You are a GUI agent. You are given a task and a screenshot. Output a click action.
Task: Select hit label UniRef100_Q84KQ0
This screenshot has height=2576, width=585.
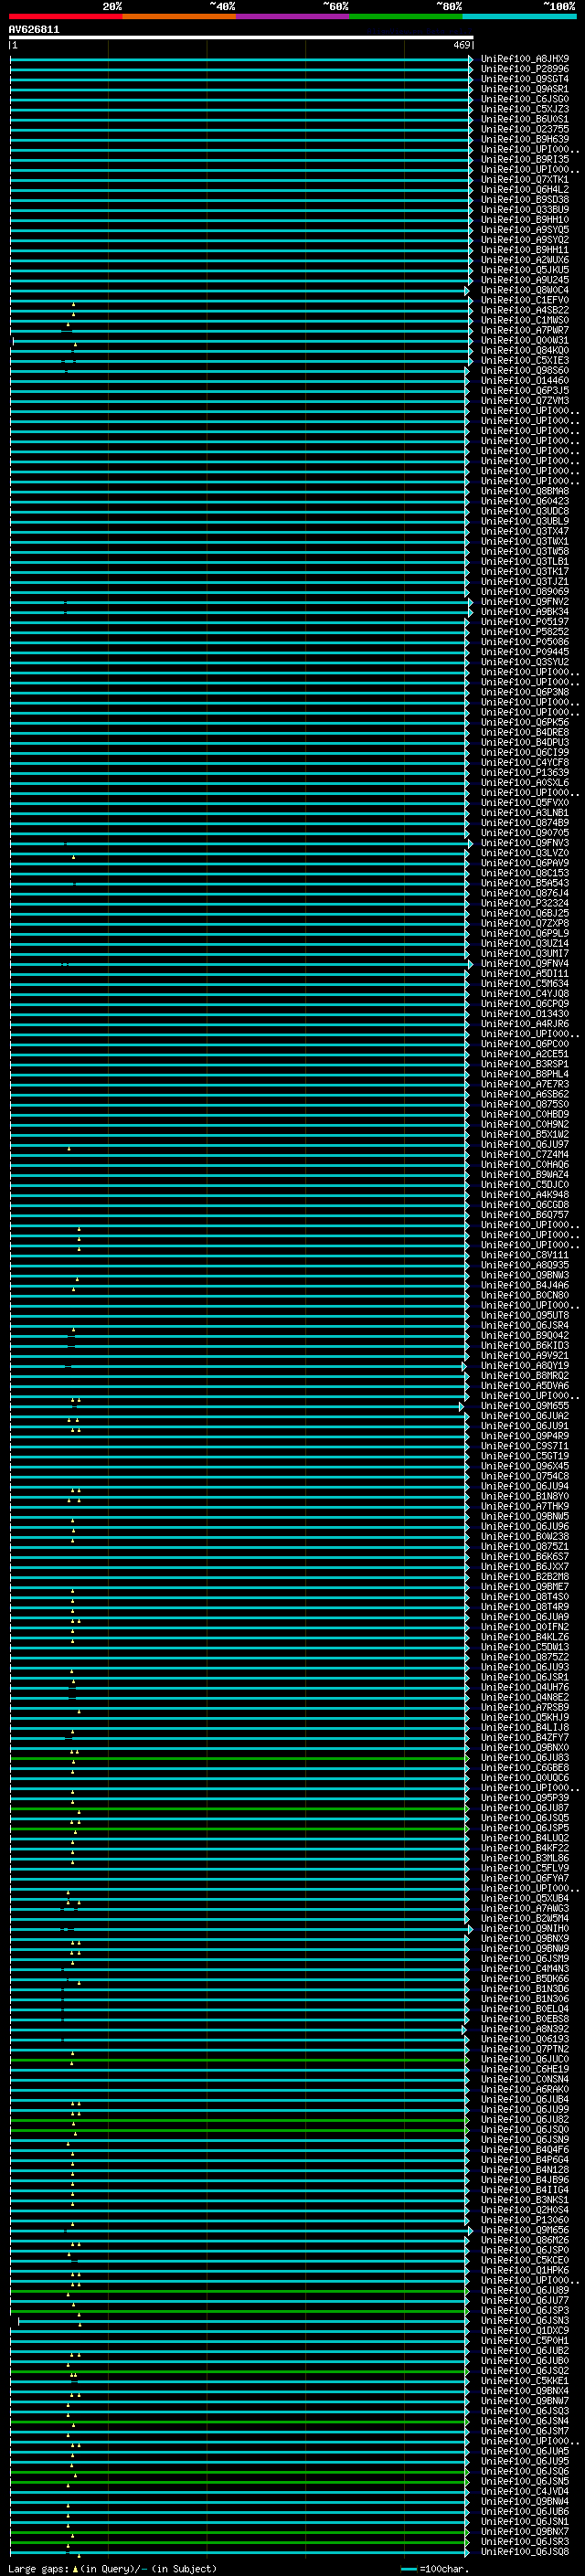coord(525,350)
